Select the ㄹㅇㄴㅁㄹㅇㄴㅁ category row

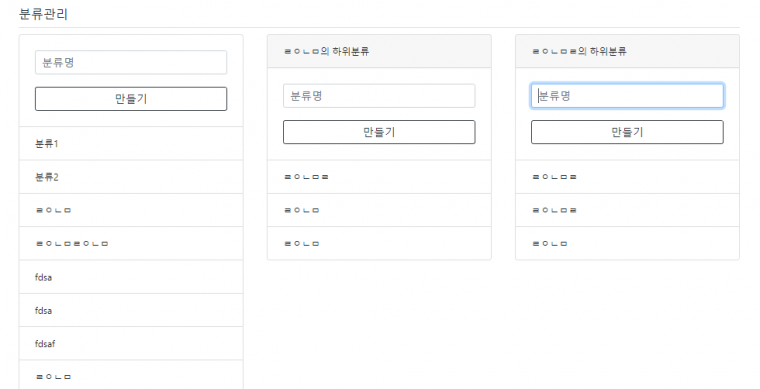click(x=131, y=244)
